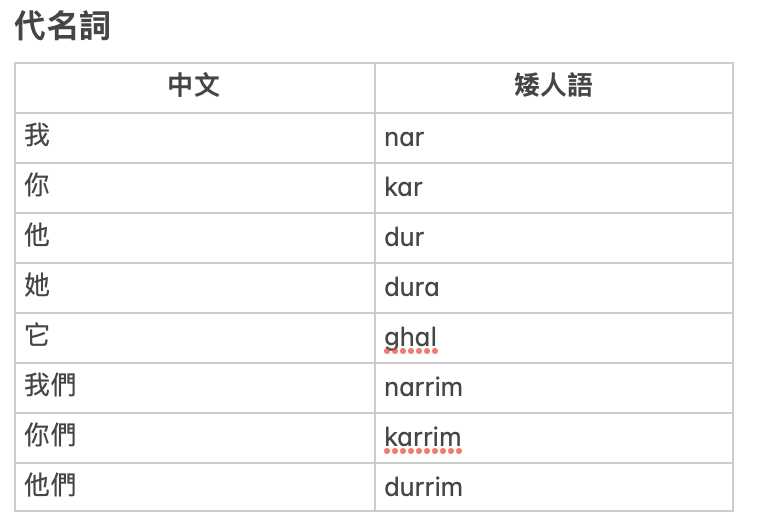
Task: Click the underlined word karrim
Action: [x=423, y=438]
